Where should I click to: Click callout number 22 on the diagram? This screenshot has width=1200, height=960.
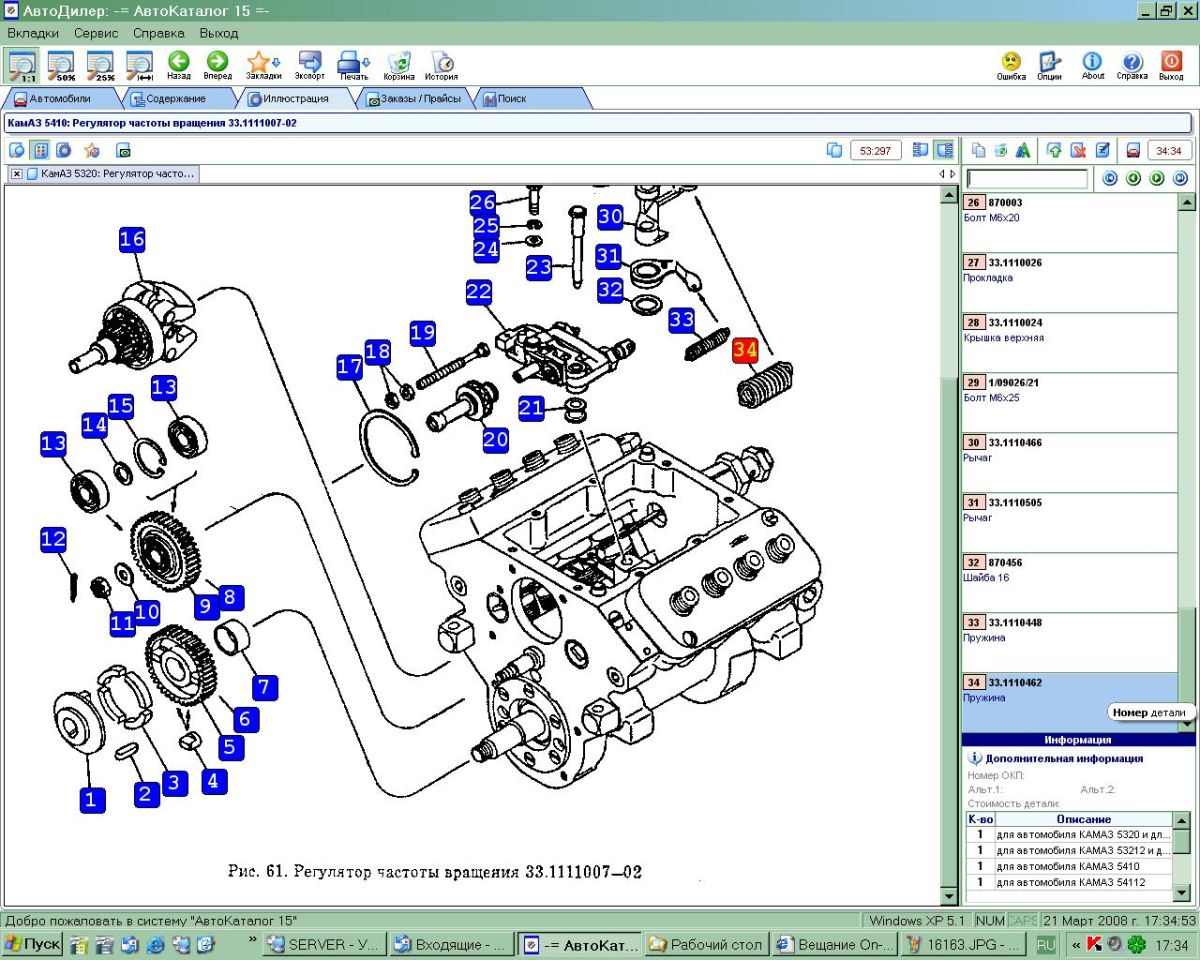click(x=479, y=292)
